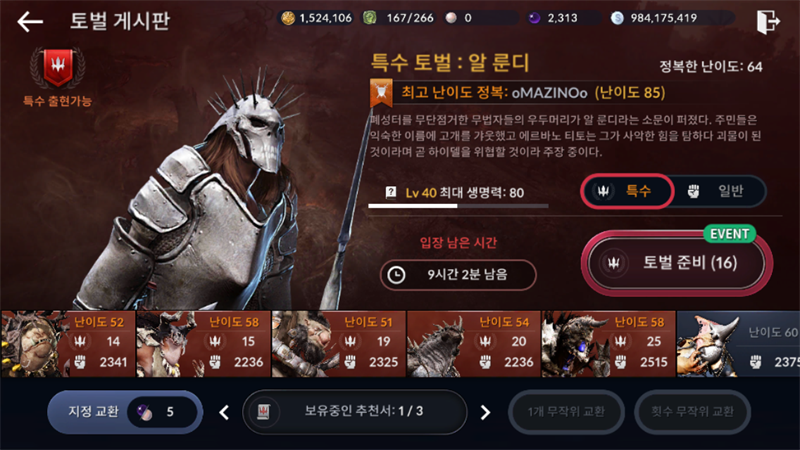Tap the green stamina shield icon
This screenshot has height=450, width=800.
[369, 18]
